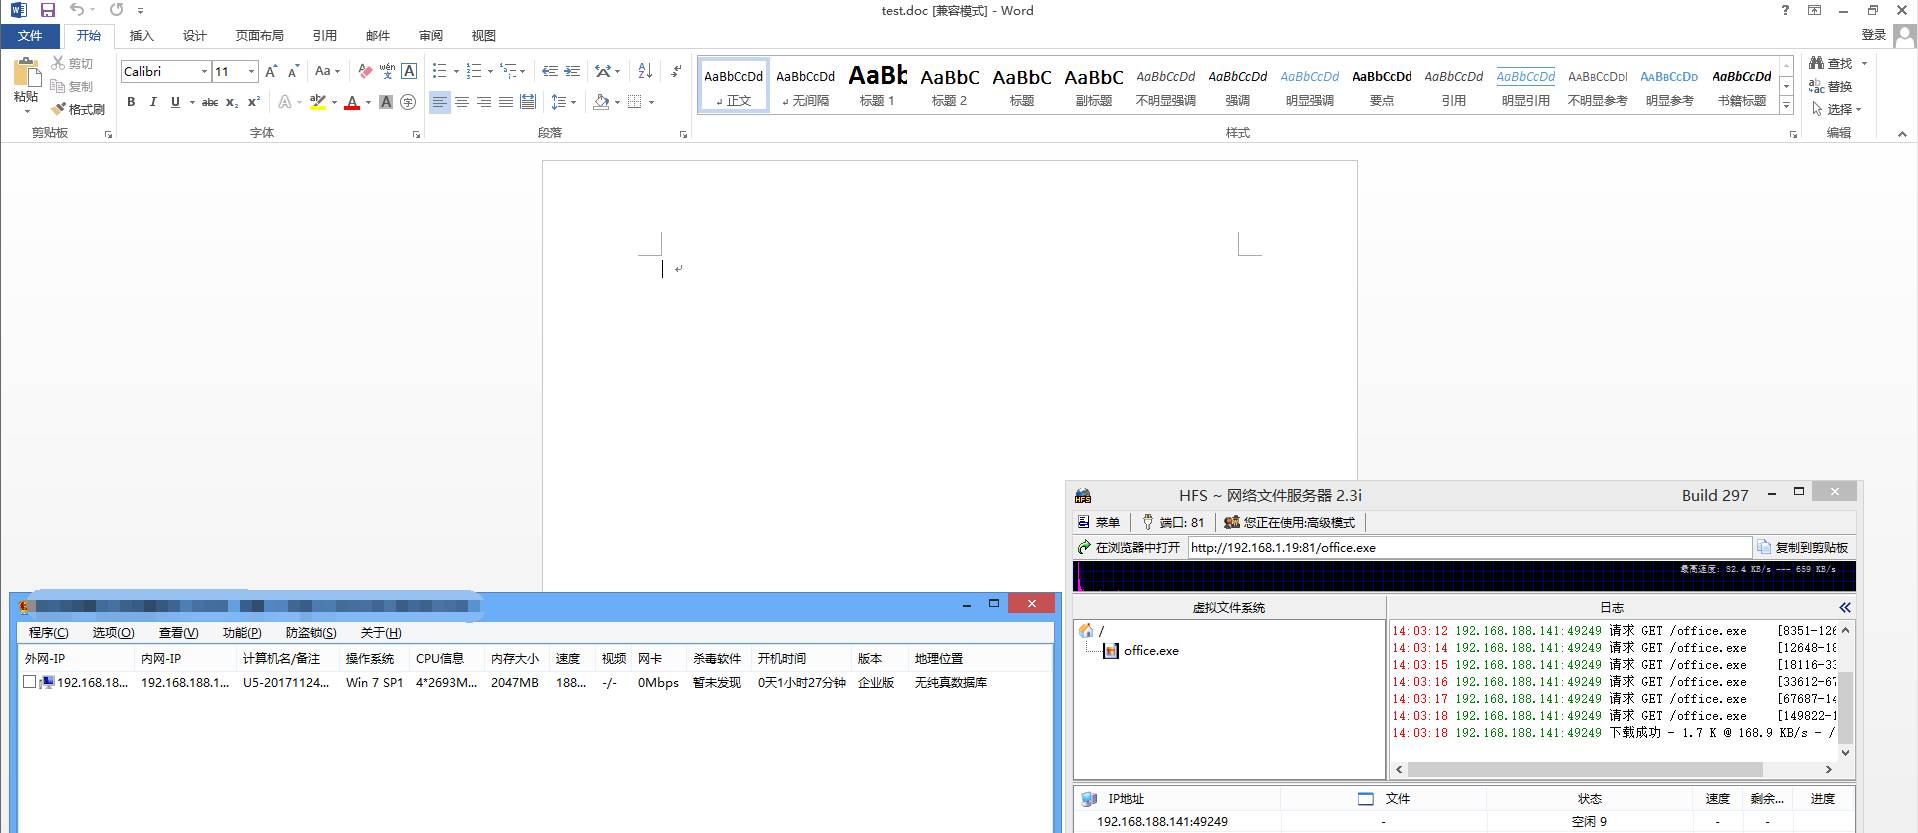Insert an enclosed character (circled 字)
This screenshot has height=833, width=1918.
408,102
